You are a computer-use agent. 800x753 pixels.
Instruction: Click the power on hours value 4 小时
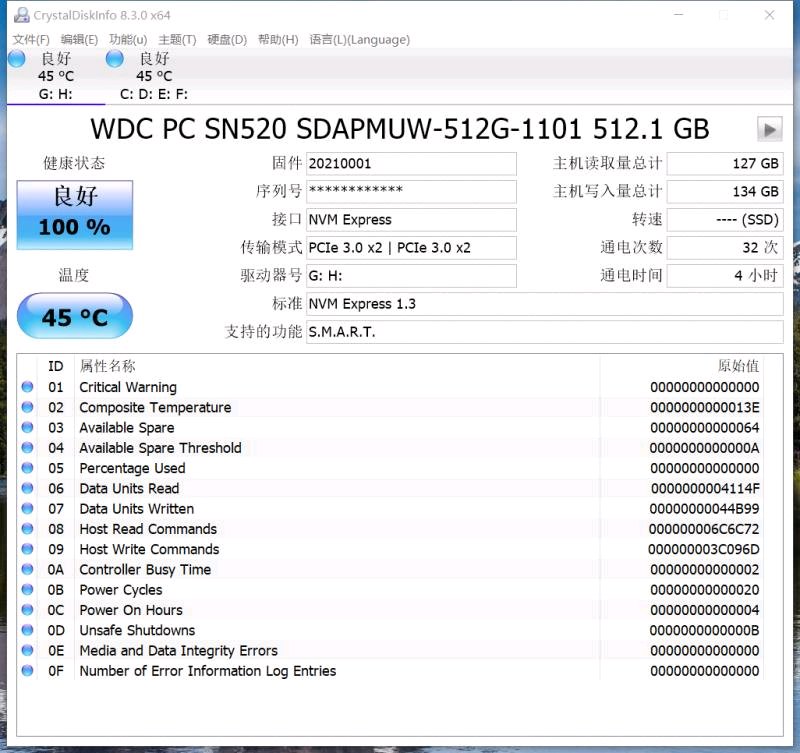pos(725,276)
